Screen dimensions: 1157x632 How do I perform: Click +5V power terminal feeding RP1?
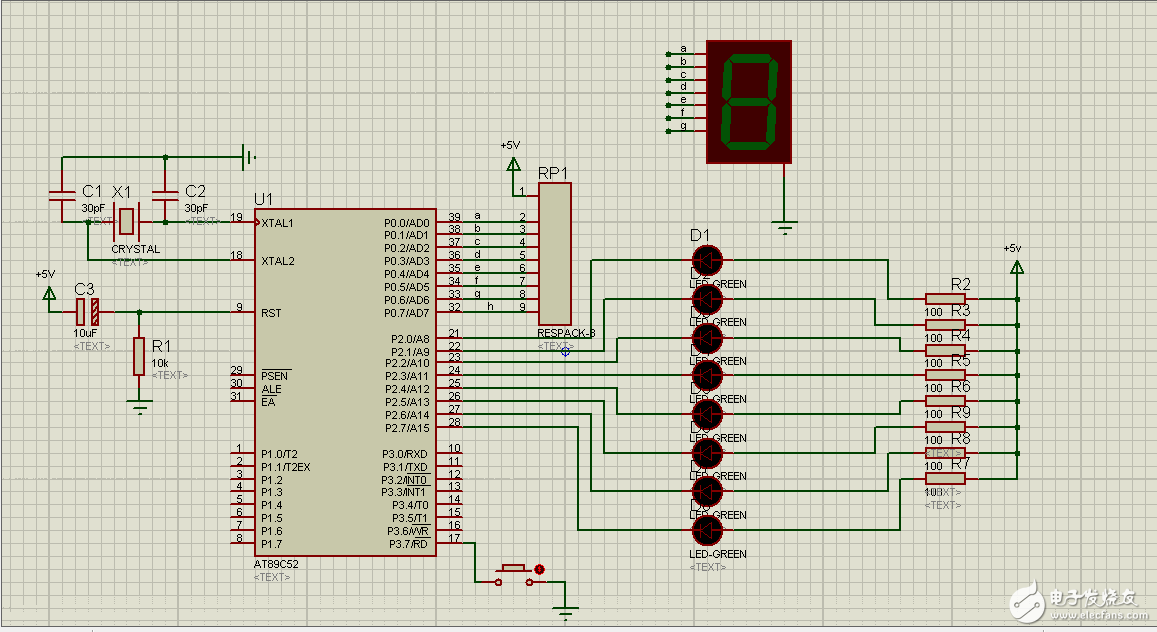click(513, 165)
